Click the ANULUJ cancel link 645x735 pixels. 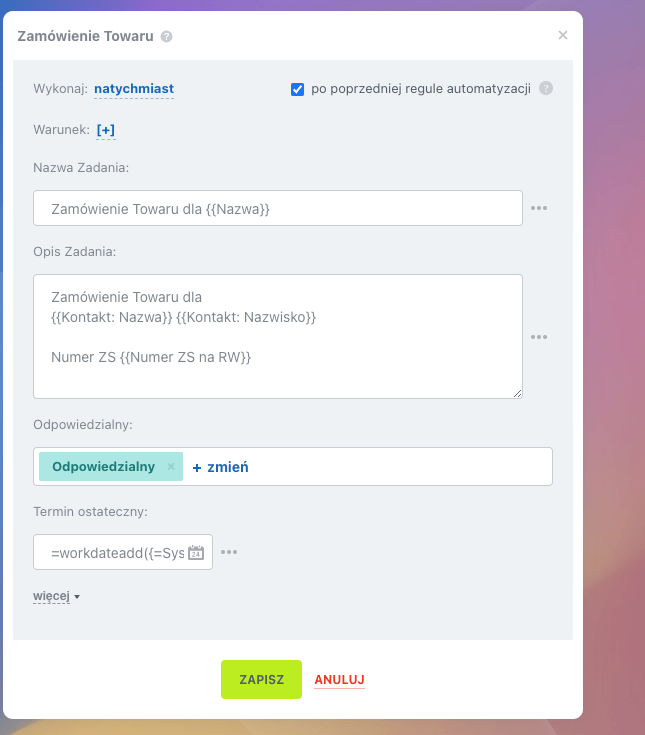339,680
